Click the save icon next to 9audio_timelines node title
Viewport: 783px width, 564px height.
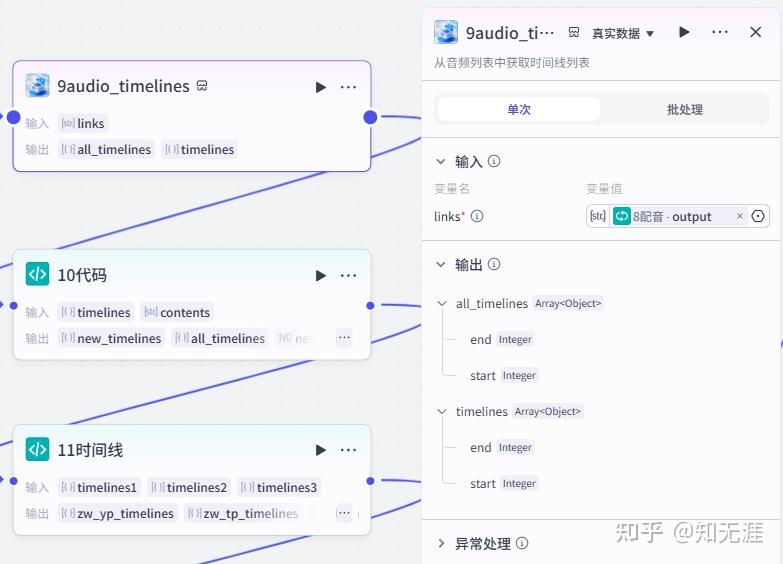coord(202,85)
